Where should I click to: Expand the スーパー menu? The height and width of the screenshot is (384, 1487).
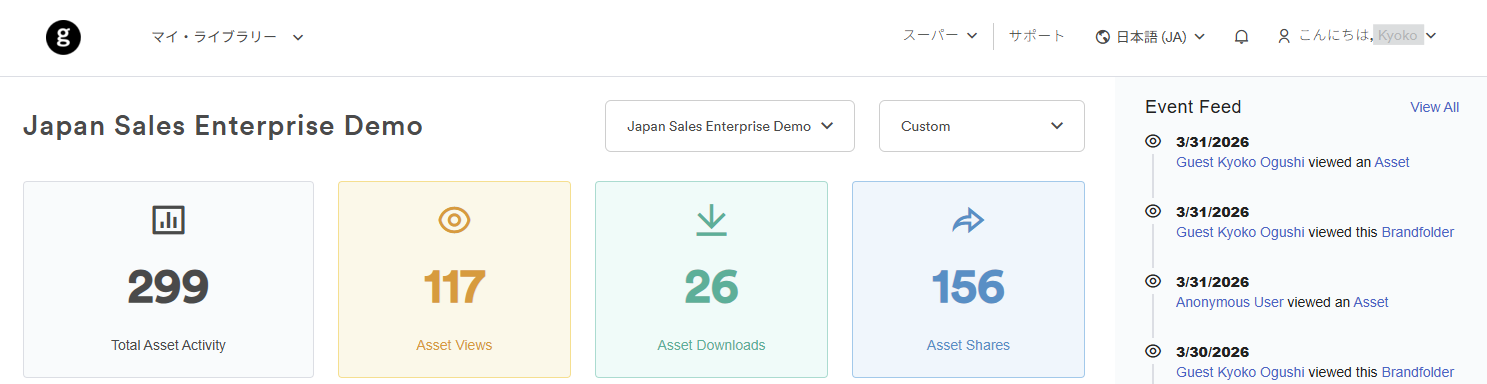[x=940, y=36]
